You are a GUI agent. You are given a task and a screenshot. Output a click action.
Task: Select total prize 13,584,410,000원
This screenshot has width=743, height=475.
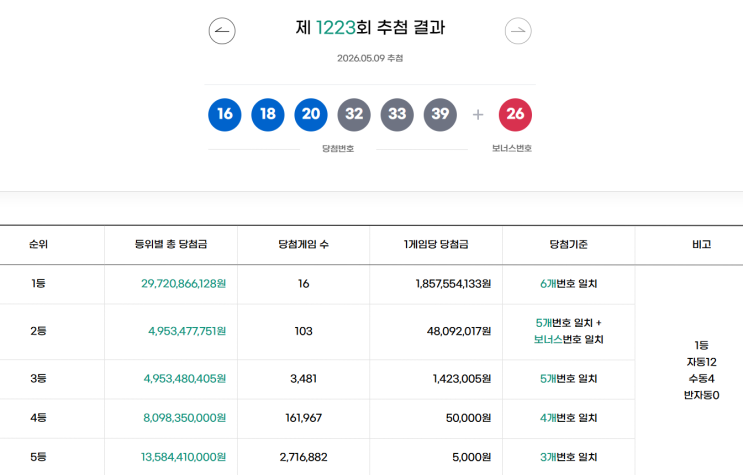pos(183,457)
